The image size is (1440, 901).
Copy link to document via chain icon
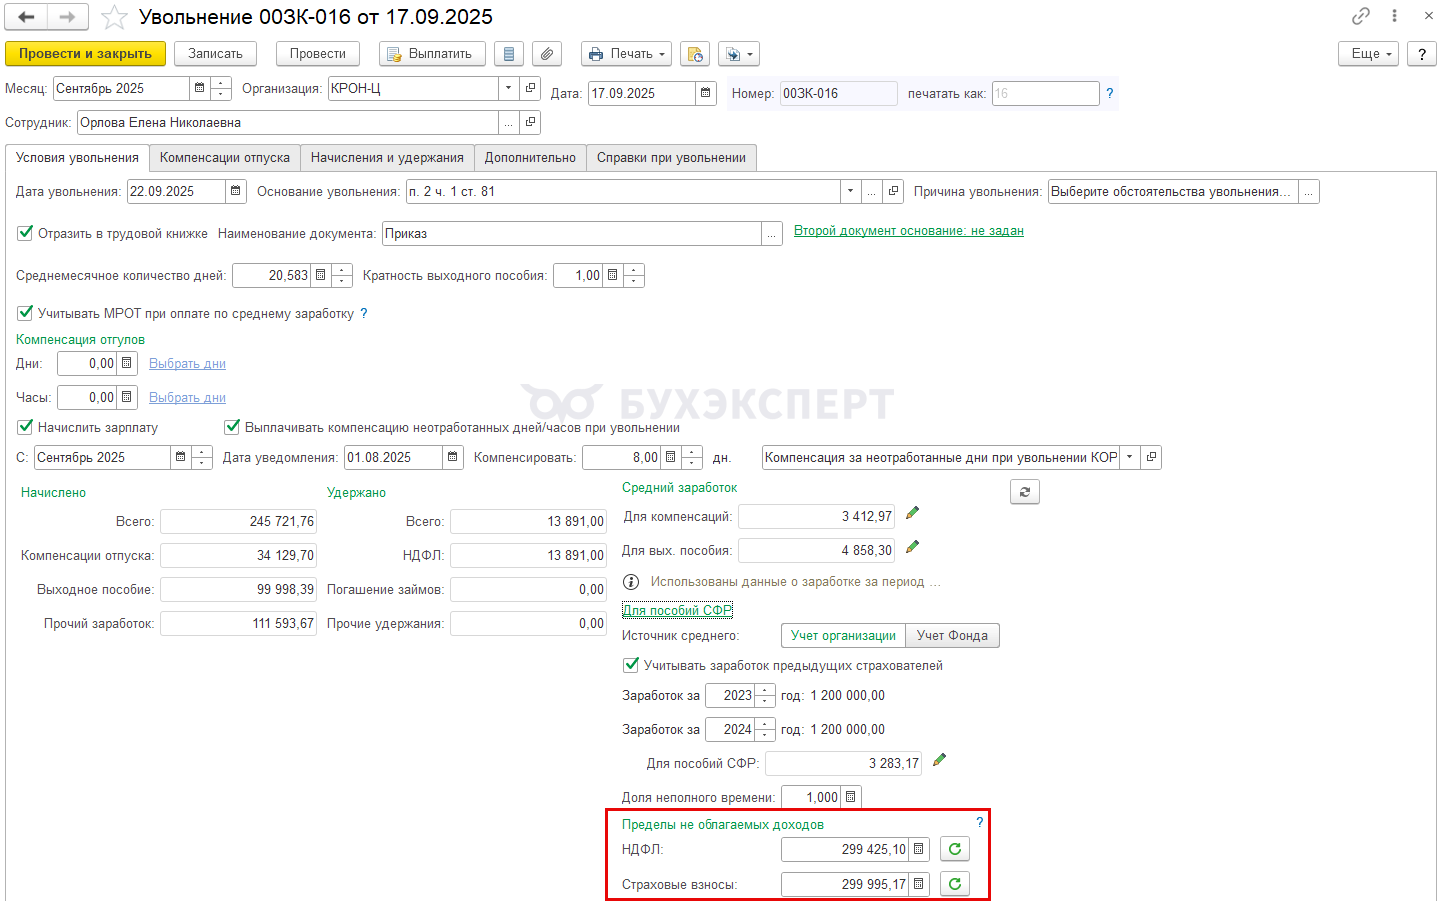coord(1361,16)
